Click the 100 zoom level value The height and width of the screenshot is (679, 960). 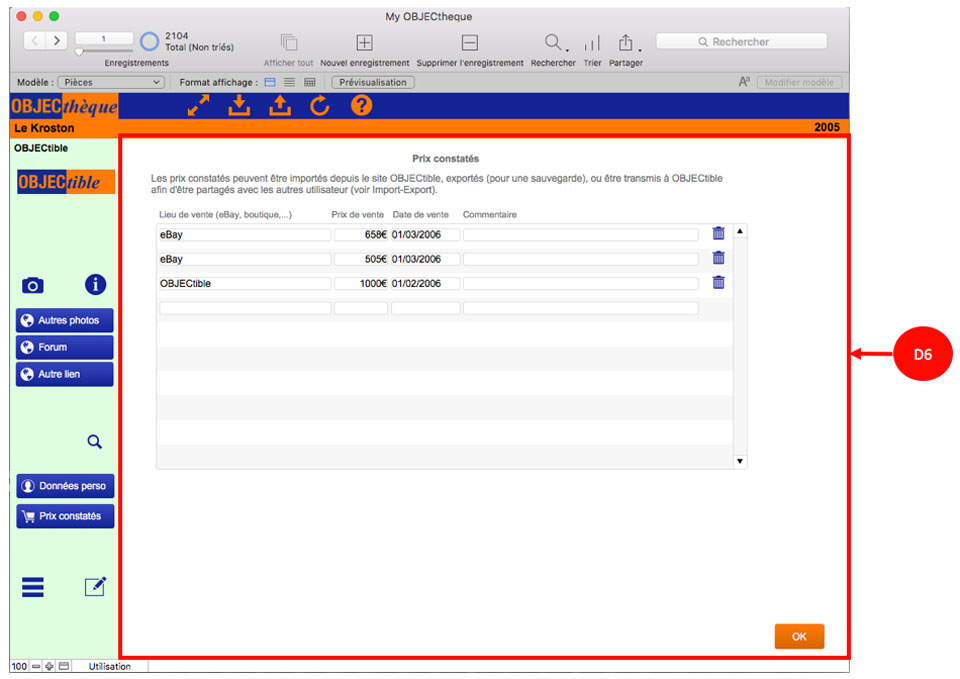click(x=20, y=666)
